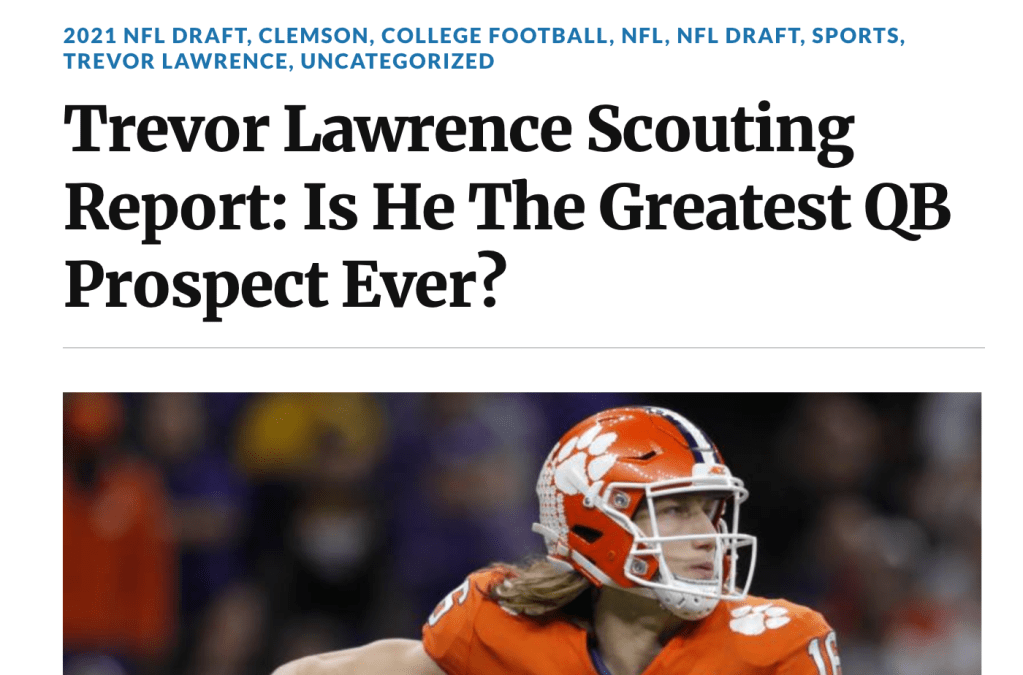
Task: Open the UNCATEGORIZED category link
Action: click(397, 61)
